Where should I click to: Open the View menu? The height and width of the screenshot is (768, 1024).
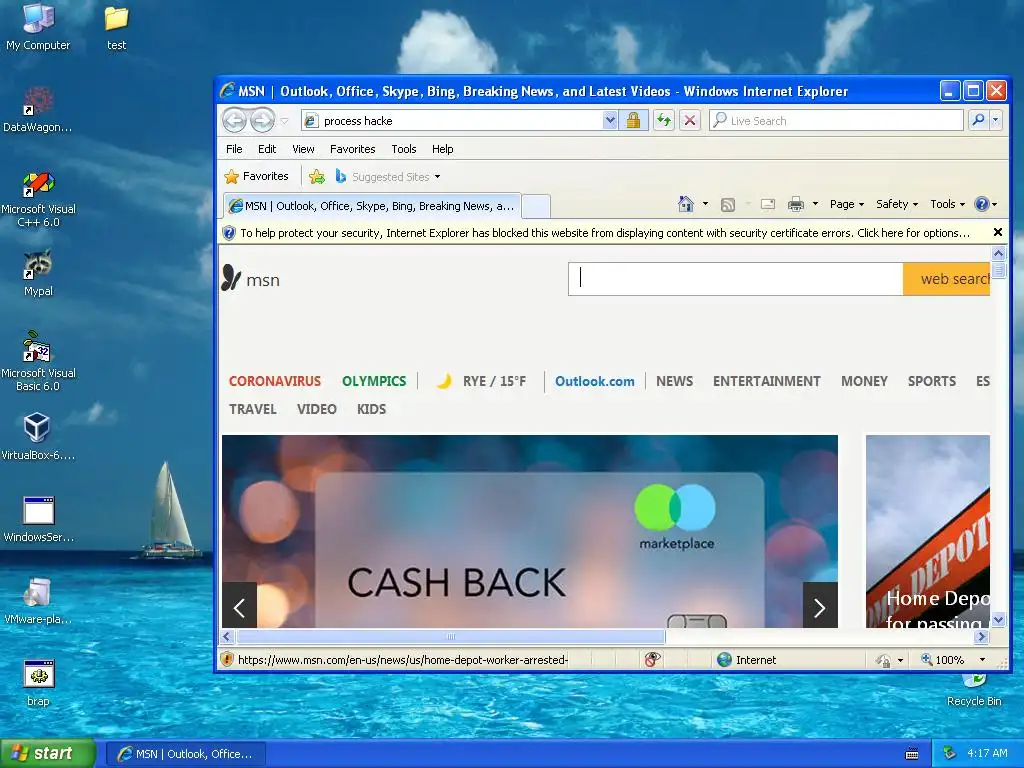[303, 149]
